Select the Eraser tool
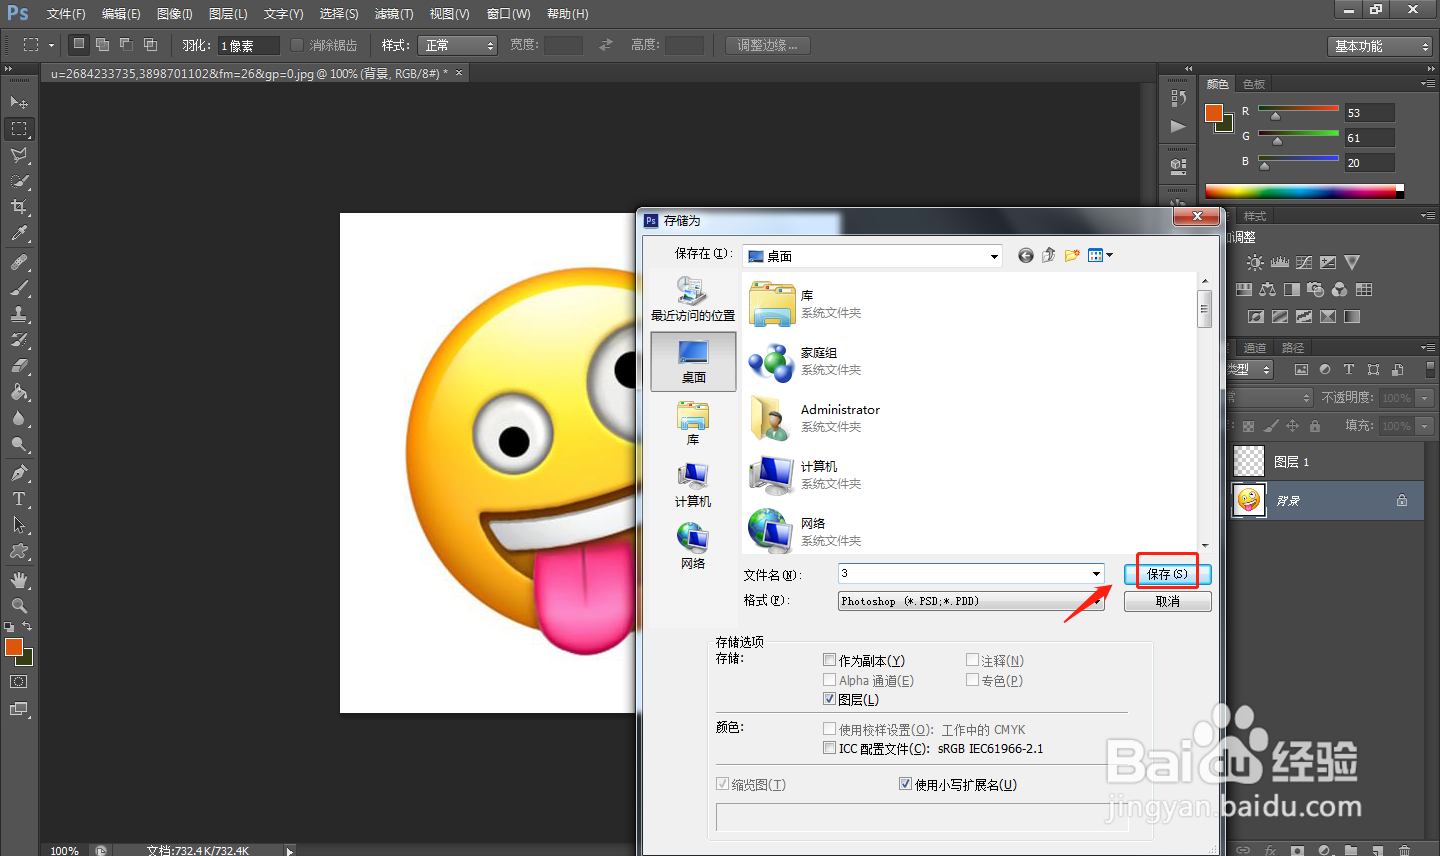1440x856 pixels. 19,366
